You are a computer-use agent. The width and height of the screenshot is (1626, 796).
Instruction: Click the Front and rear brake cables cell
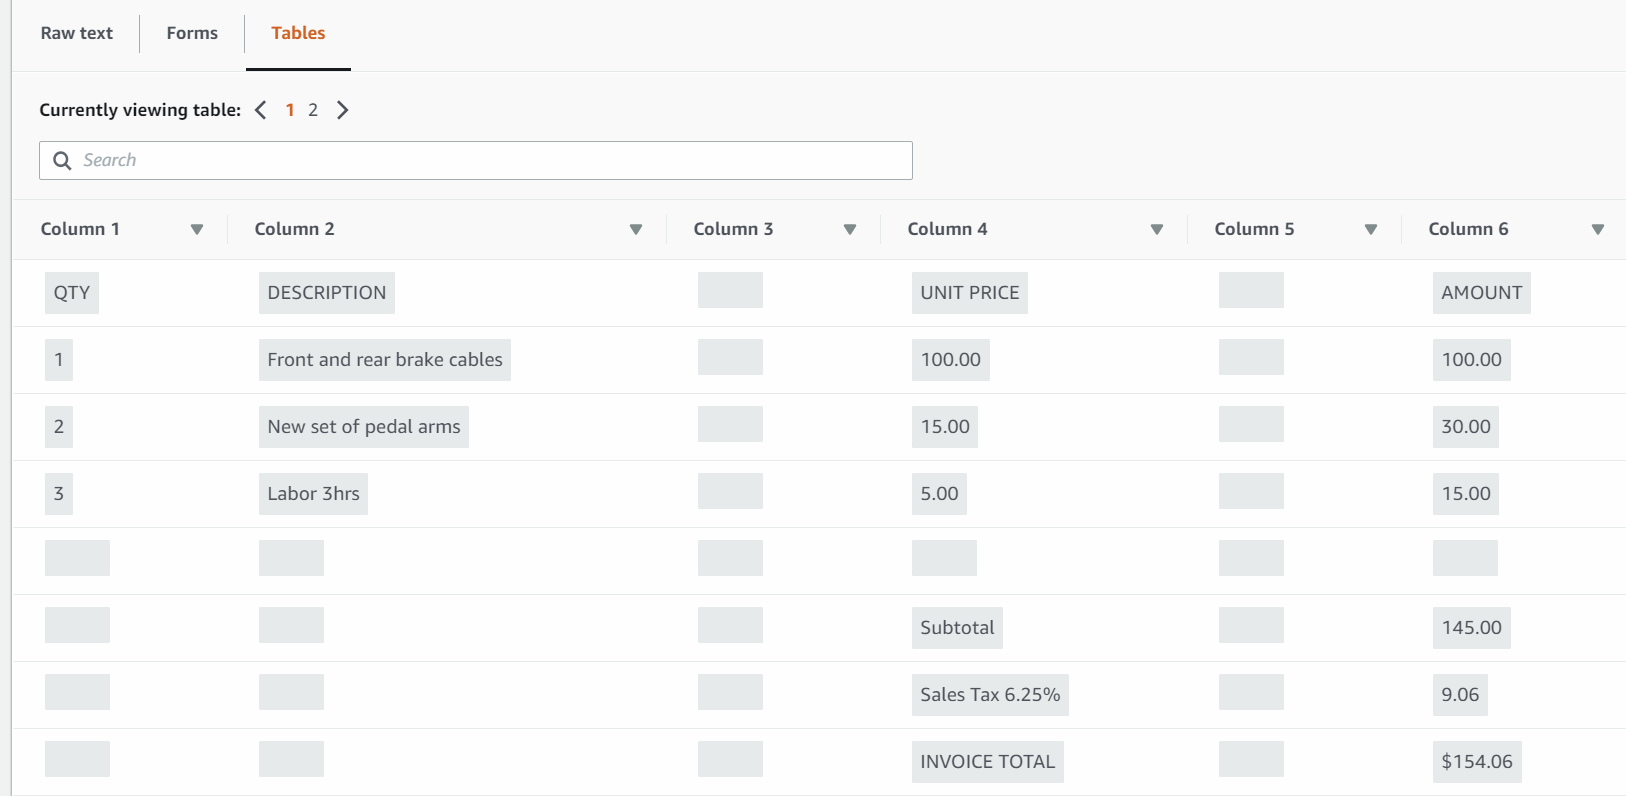(384, 360)
